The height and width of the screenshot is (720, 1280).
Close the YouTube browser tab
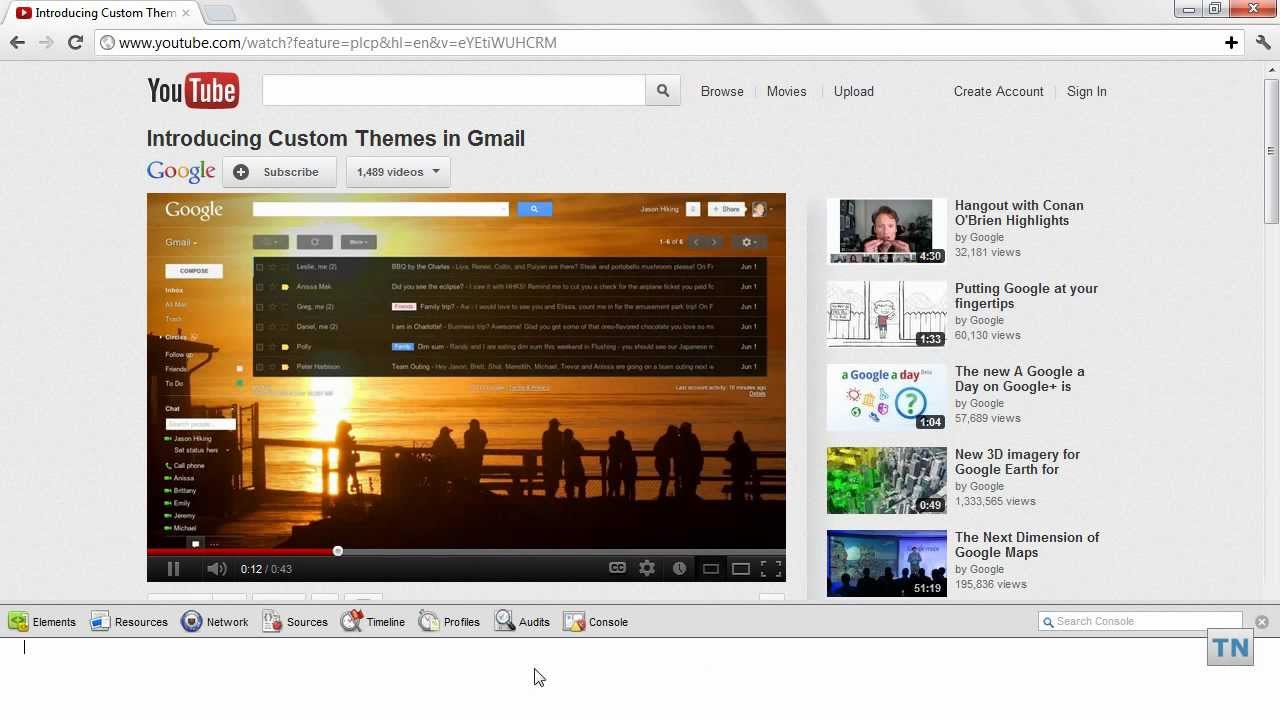(185, 13)
